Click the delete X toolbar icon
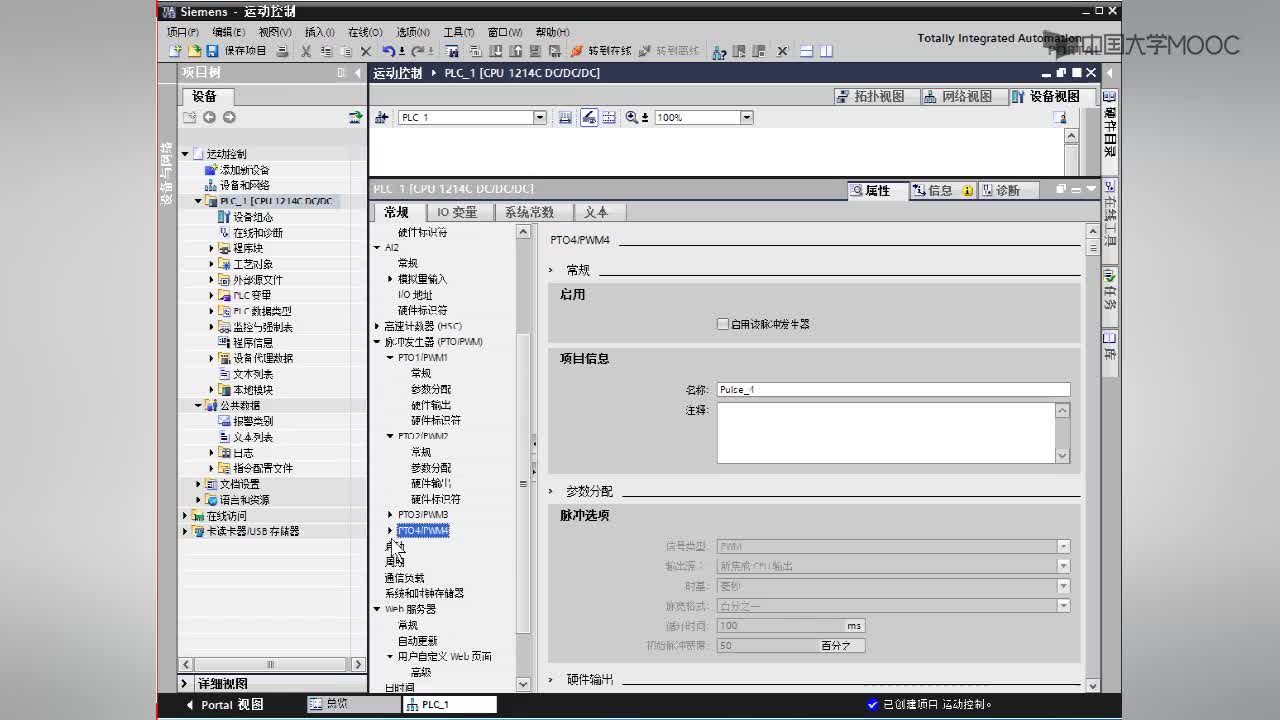1280x720 pixels. click(x=366, y=51)
